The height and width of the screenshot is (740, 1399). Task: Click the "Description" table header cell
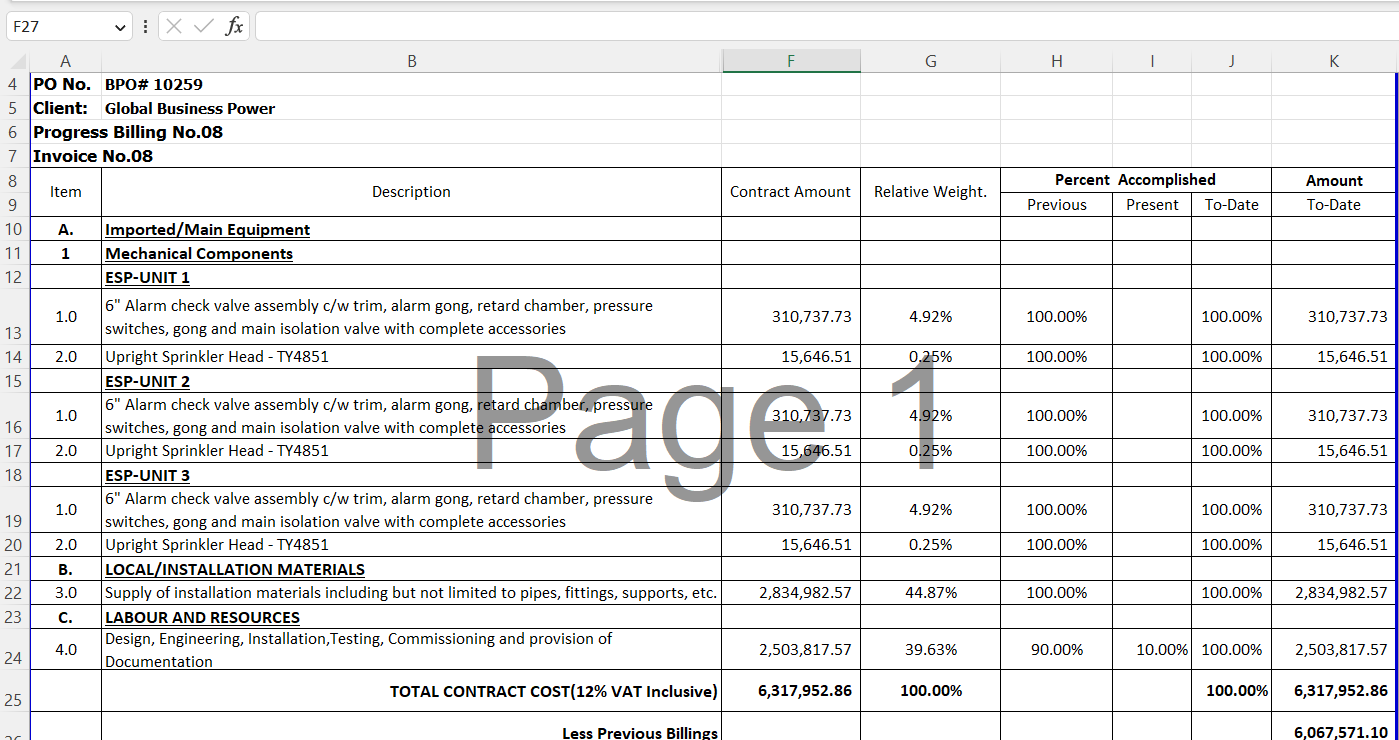pyautogui.click(x=411, y=192)
